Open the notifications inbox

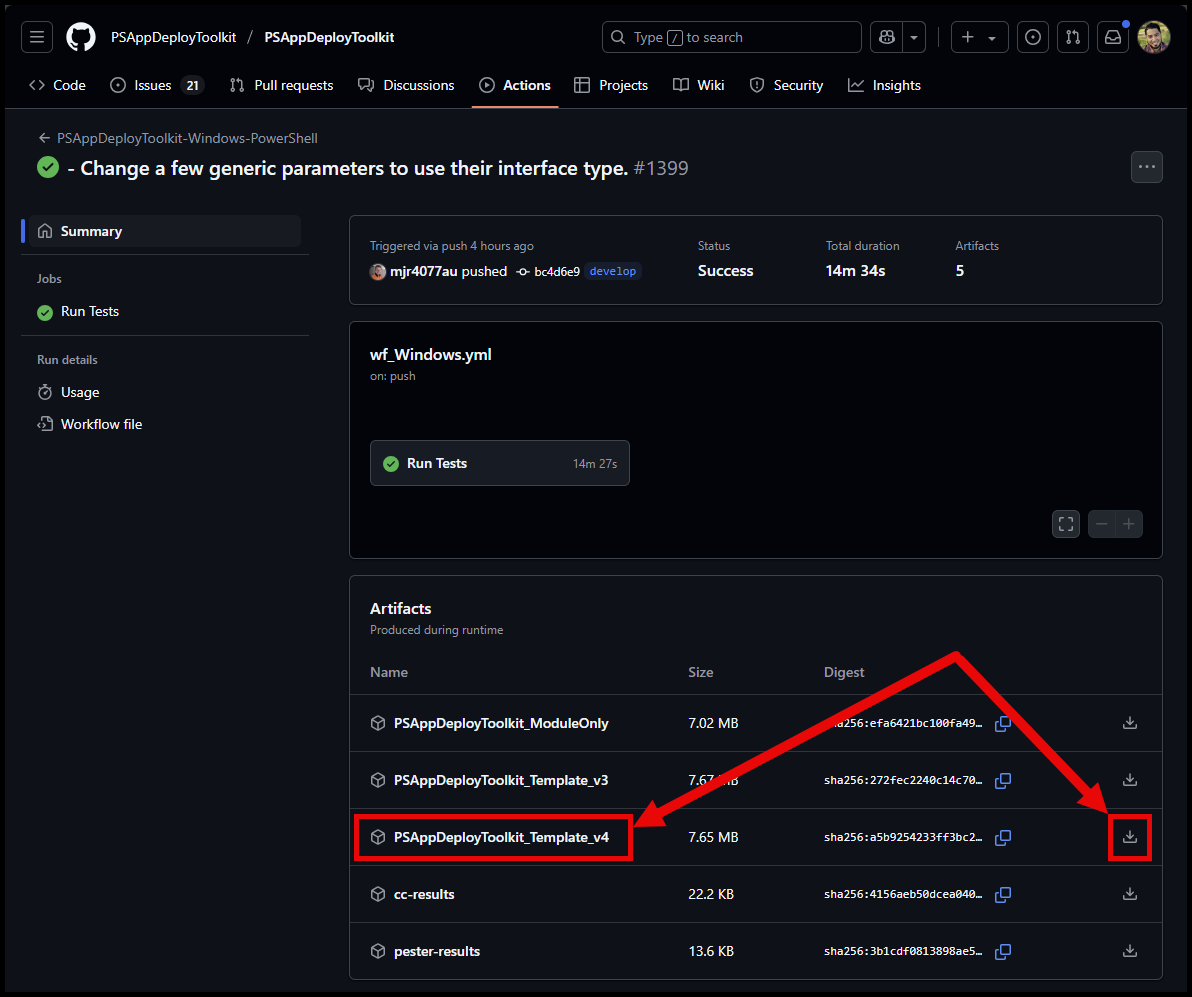(1112, 37)
